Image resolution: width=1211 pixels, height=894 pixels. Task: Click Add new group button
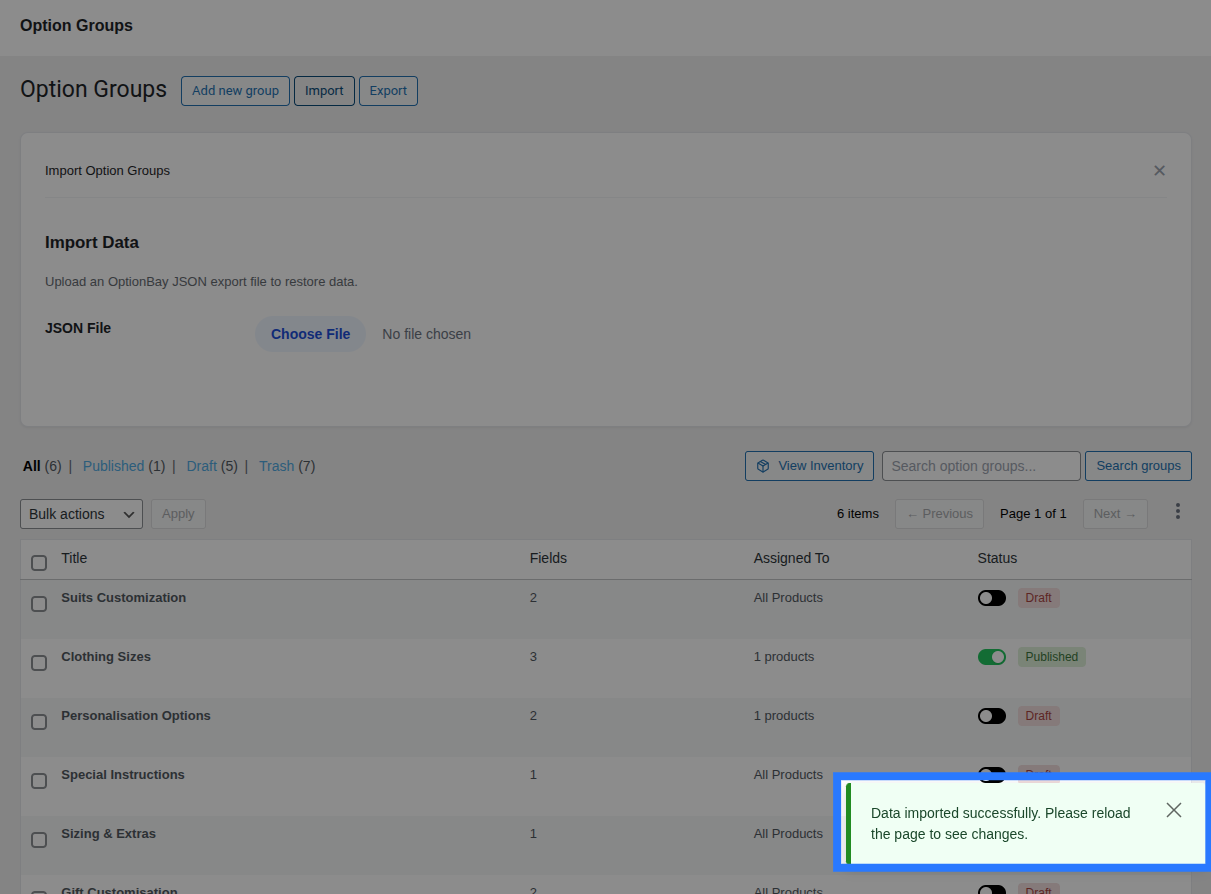pos(235,91)
